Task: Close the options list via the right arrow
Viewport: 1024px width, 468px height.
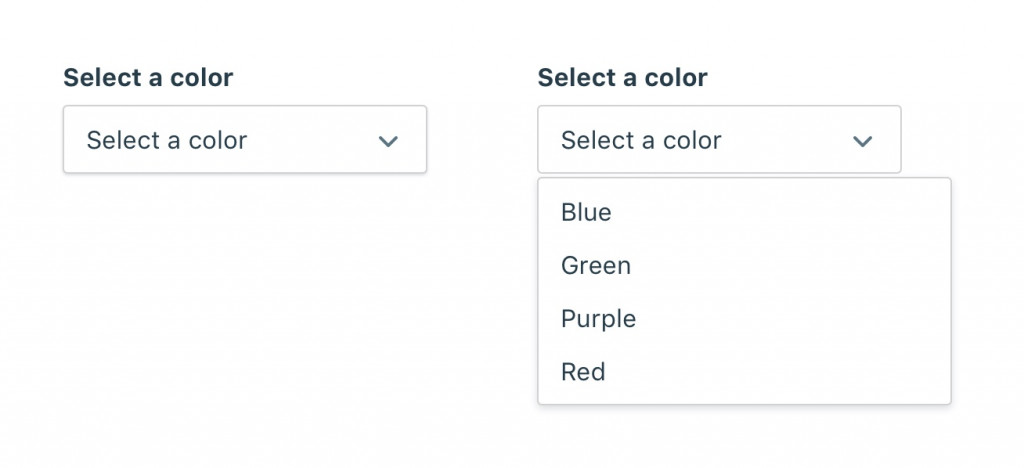Action: [x=862, y=141]
